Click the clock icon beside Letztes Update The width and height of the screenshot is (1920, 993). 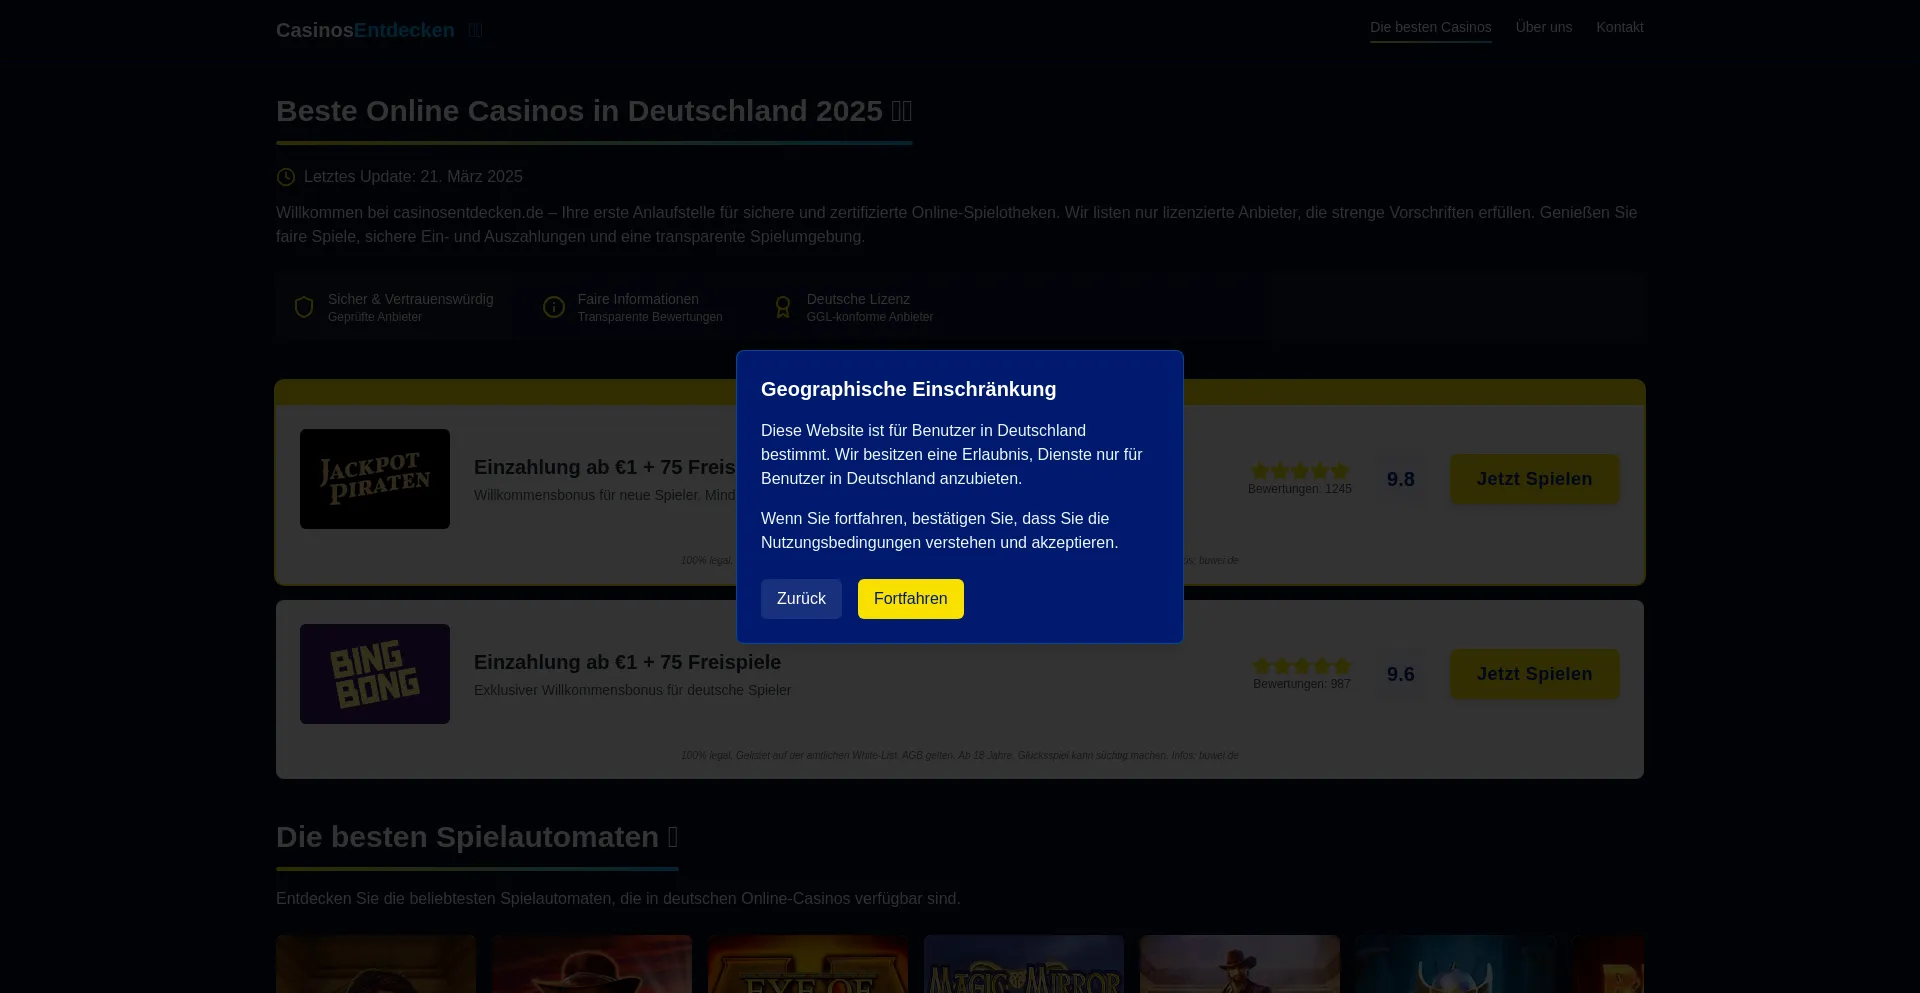286,177
